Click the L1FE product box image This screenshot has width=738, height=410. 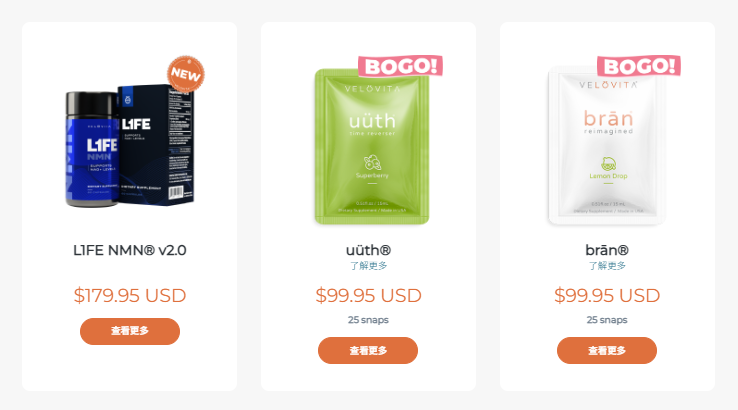[x=156, y=145]
